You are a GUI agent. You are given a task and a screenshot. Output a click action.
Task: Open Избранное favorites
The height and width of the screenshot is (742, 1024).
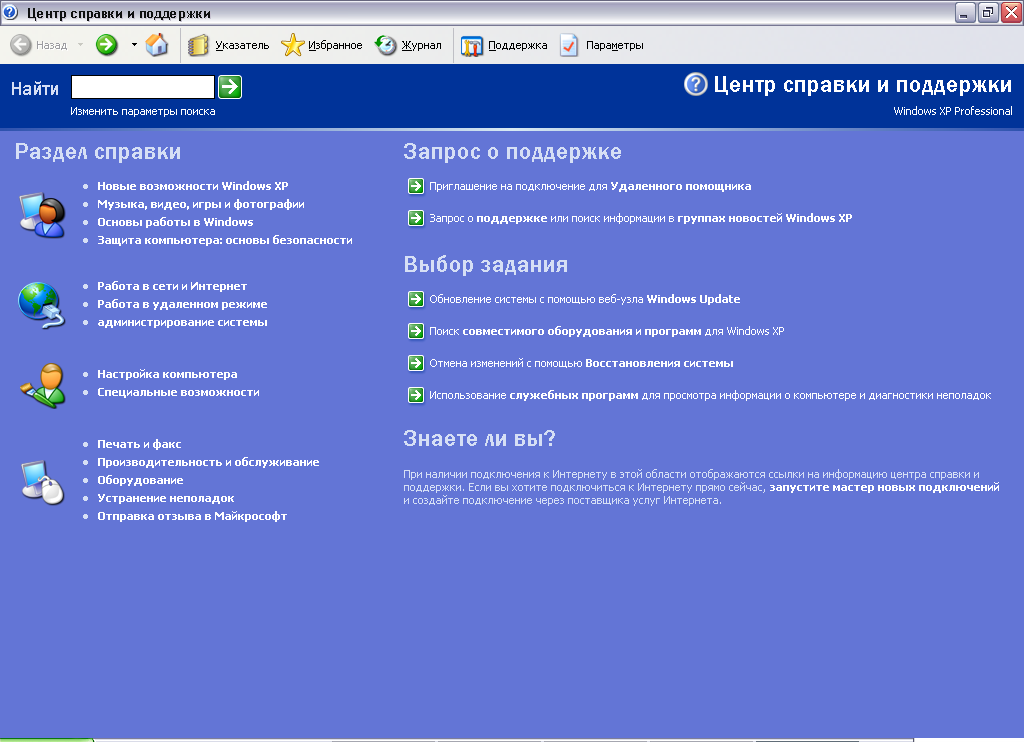tap(321, 45)
